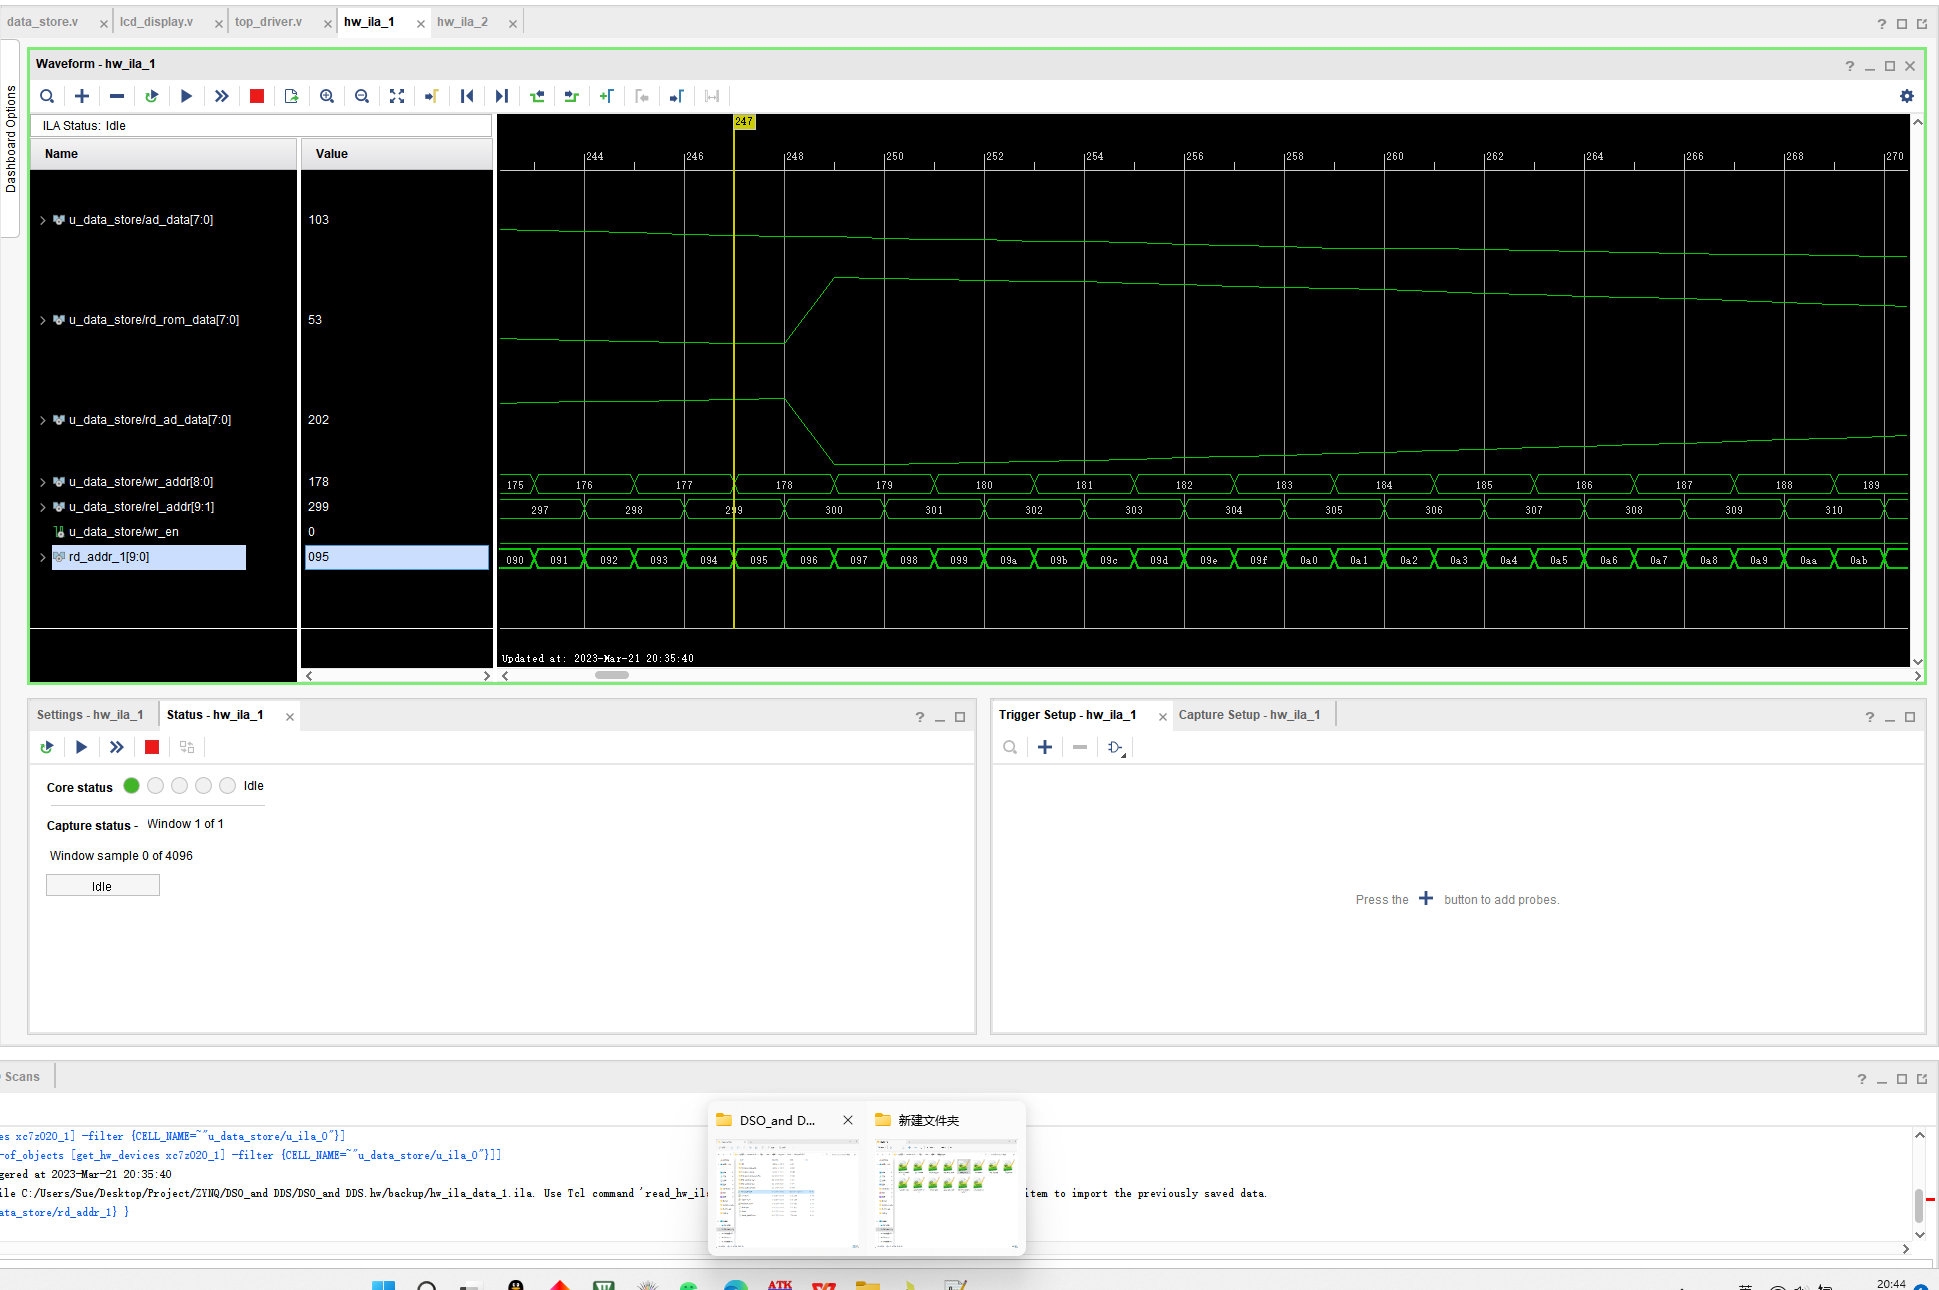
Task: Expand the u_data_store/wr_addr[8:0] bus
Action: (43, 482)
